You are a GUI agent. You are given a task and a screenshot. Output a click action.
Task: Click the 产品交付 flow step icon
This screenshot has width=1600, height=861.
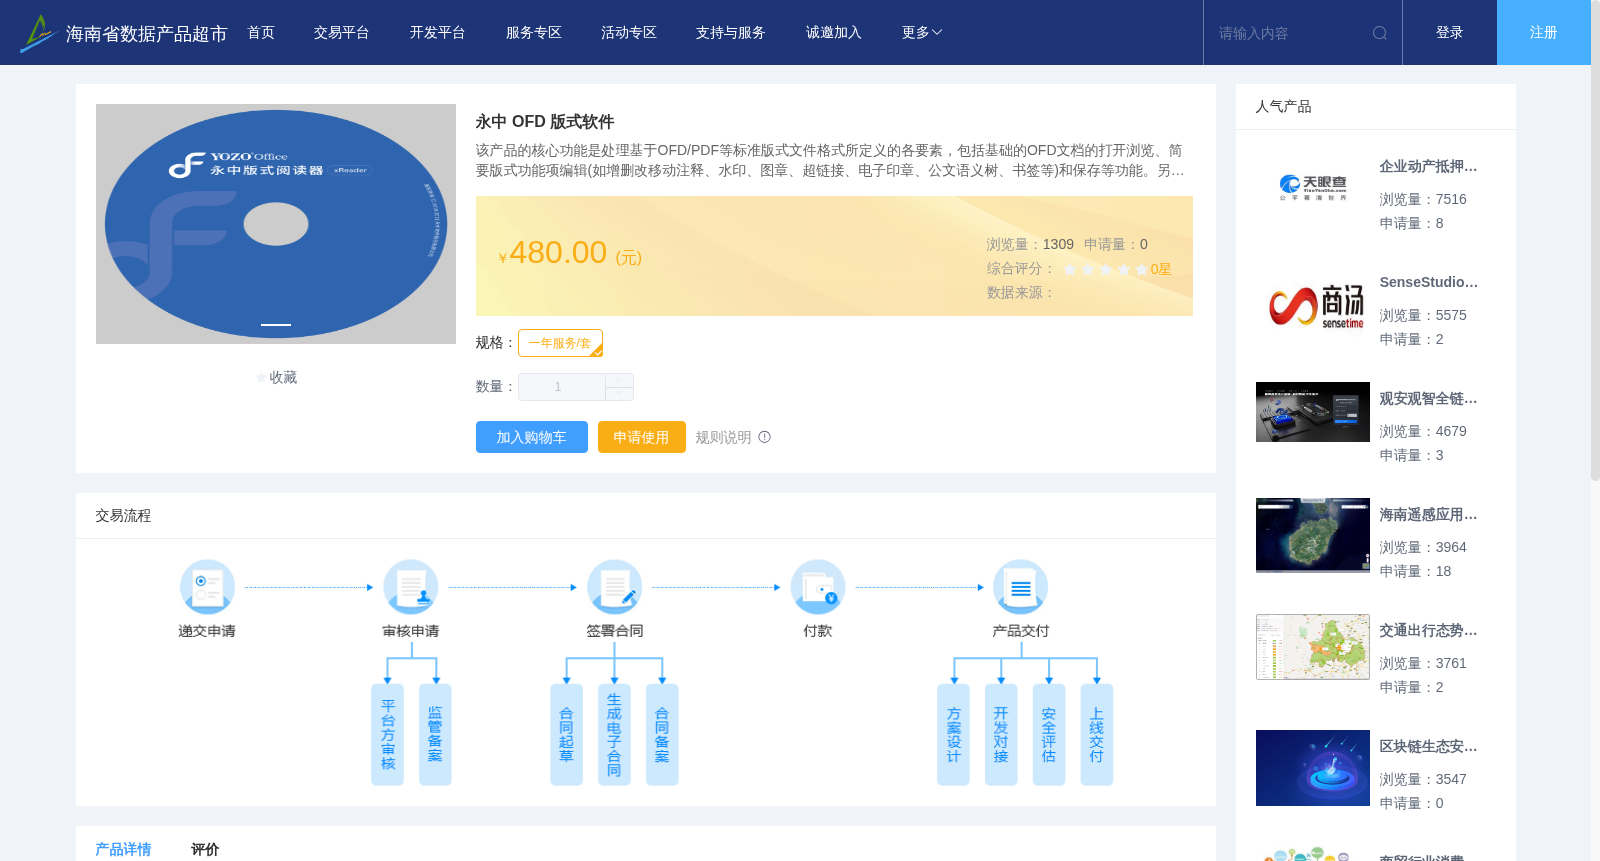[x=1021, y=587]
